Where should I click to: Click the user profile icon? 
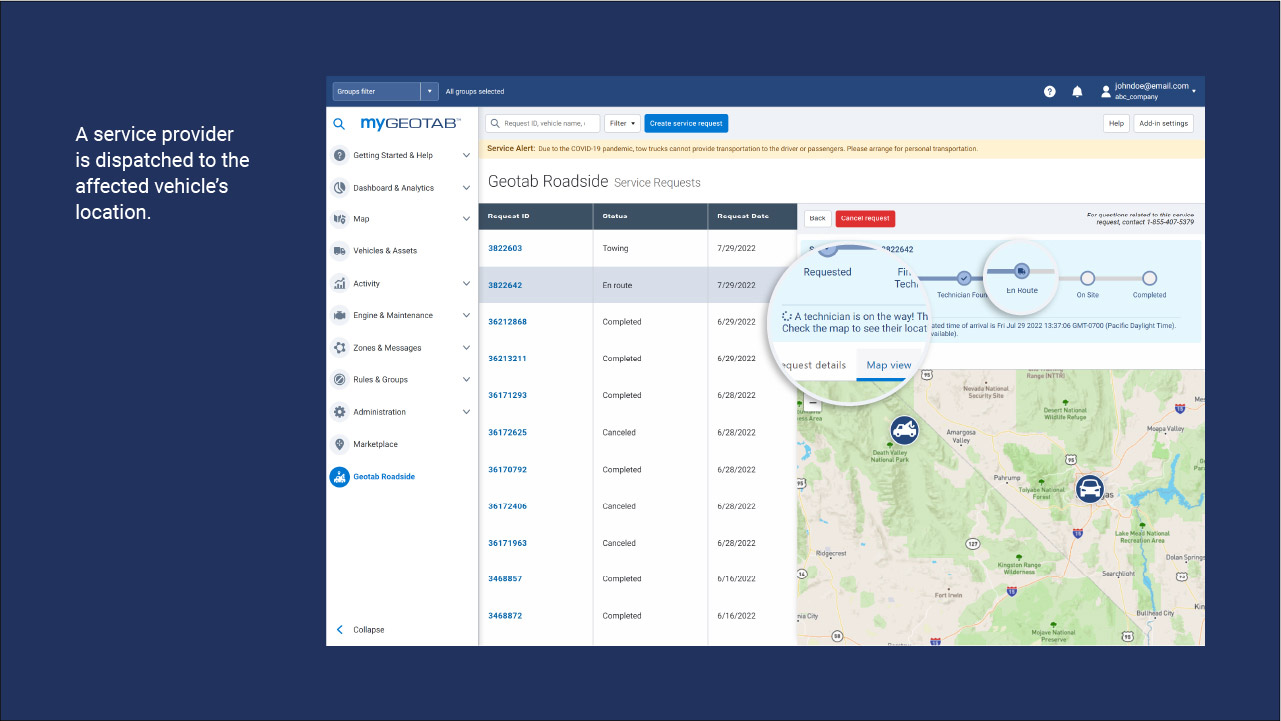click(x=1105, y=91)
